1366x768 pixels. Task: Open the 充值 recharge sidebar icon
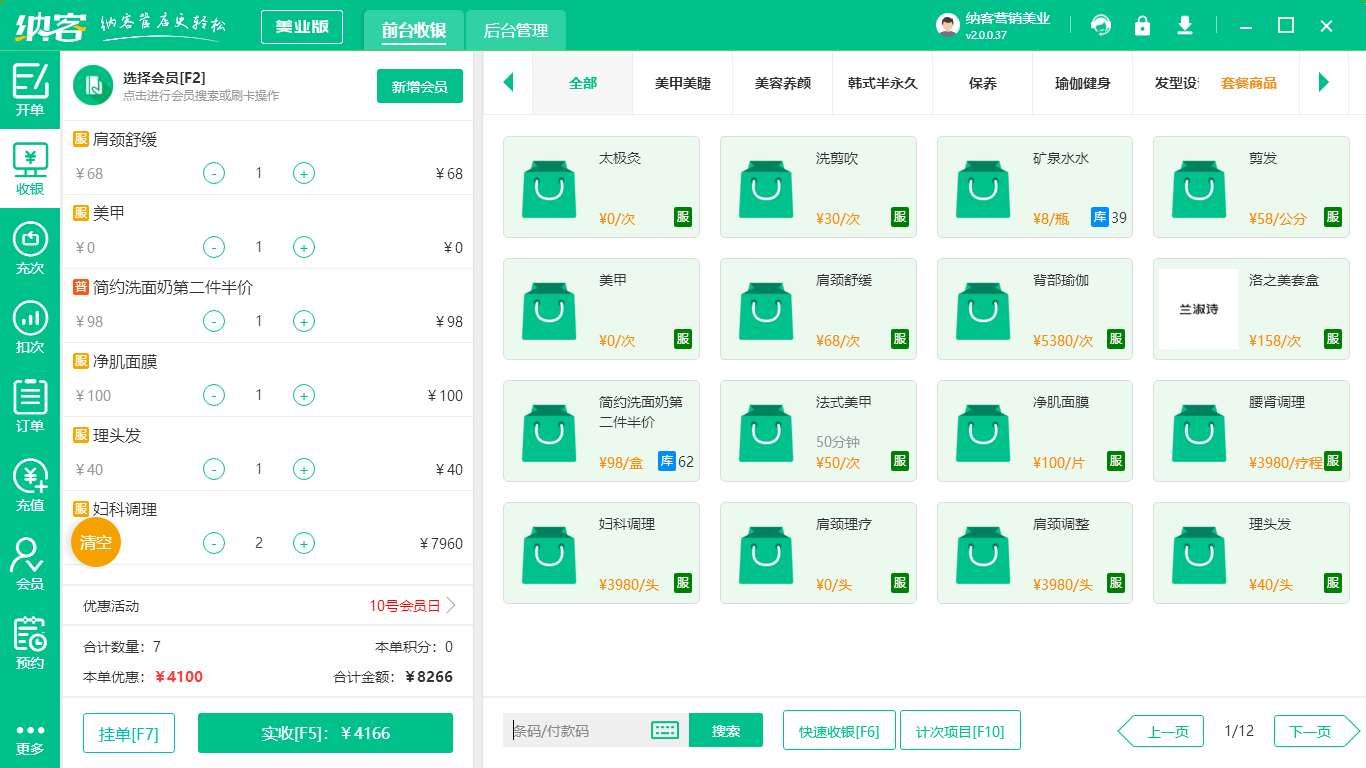(x=30, y=485)
